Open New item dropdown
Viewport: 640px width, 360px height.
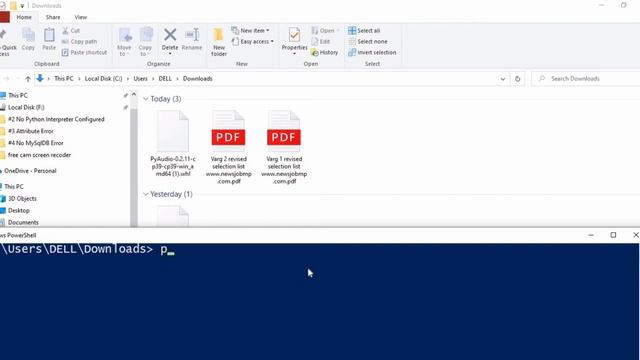(251, 31)
